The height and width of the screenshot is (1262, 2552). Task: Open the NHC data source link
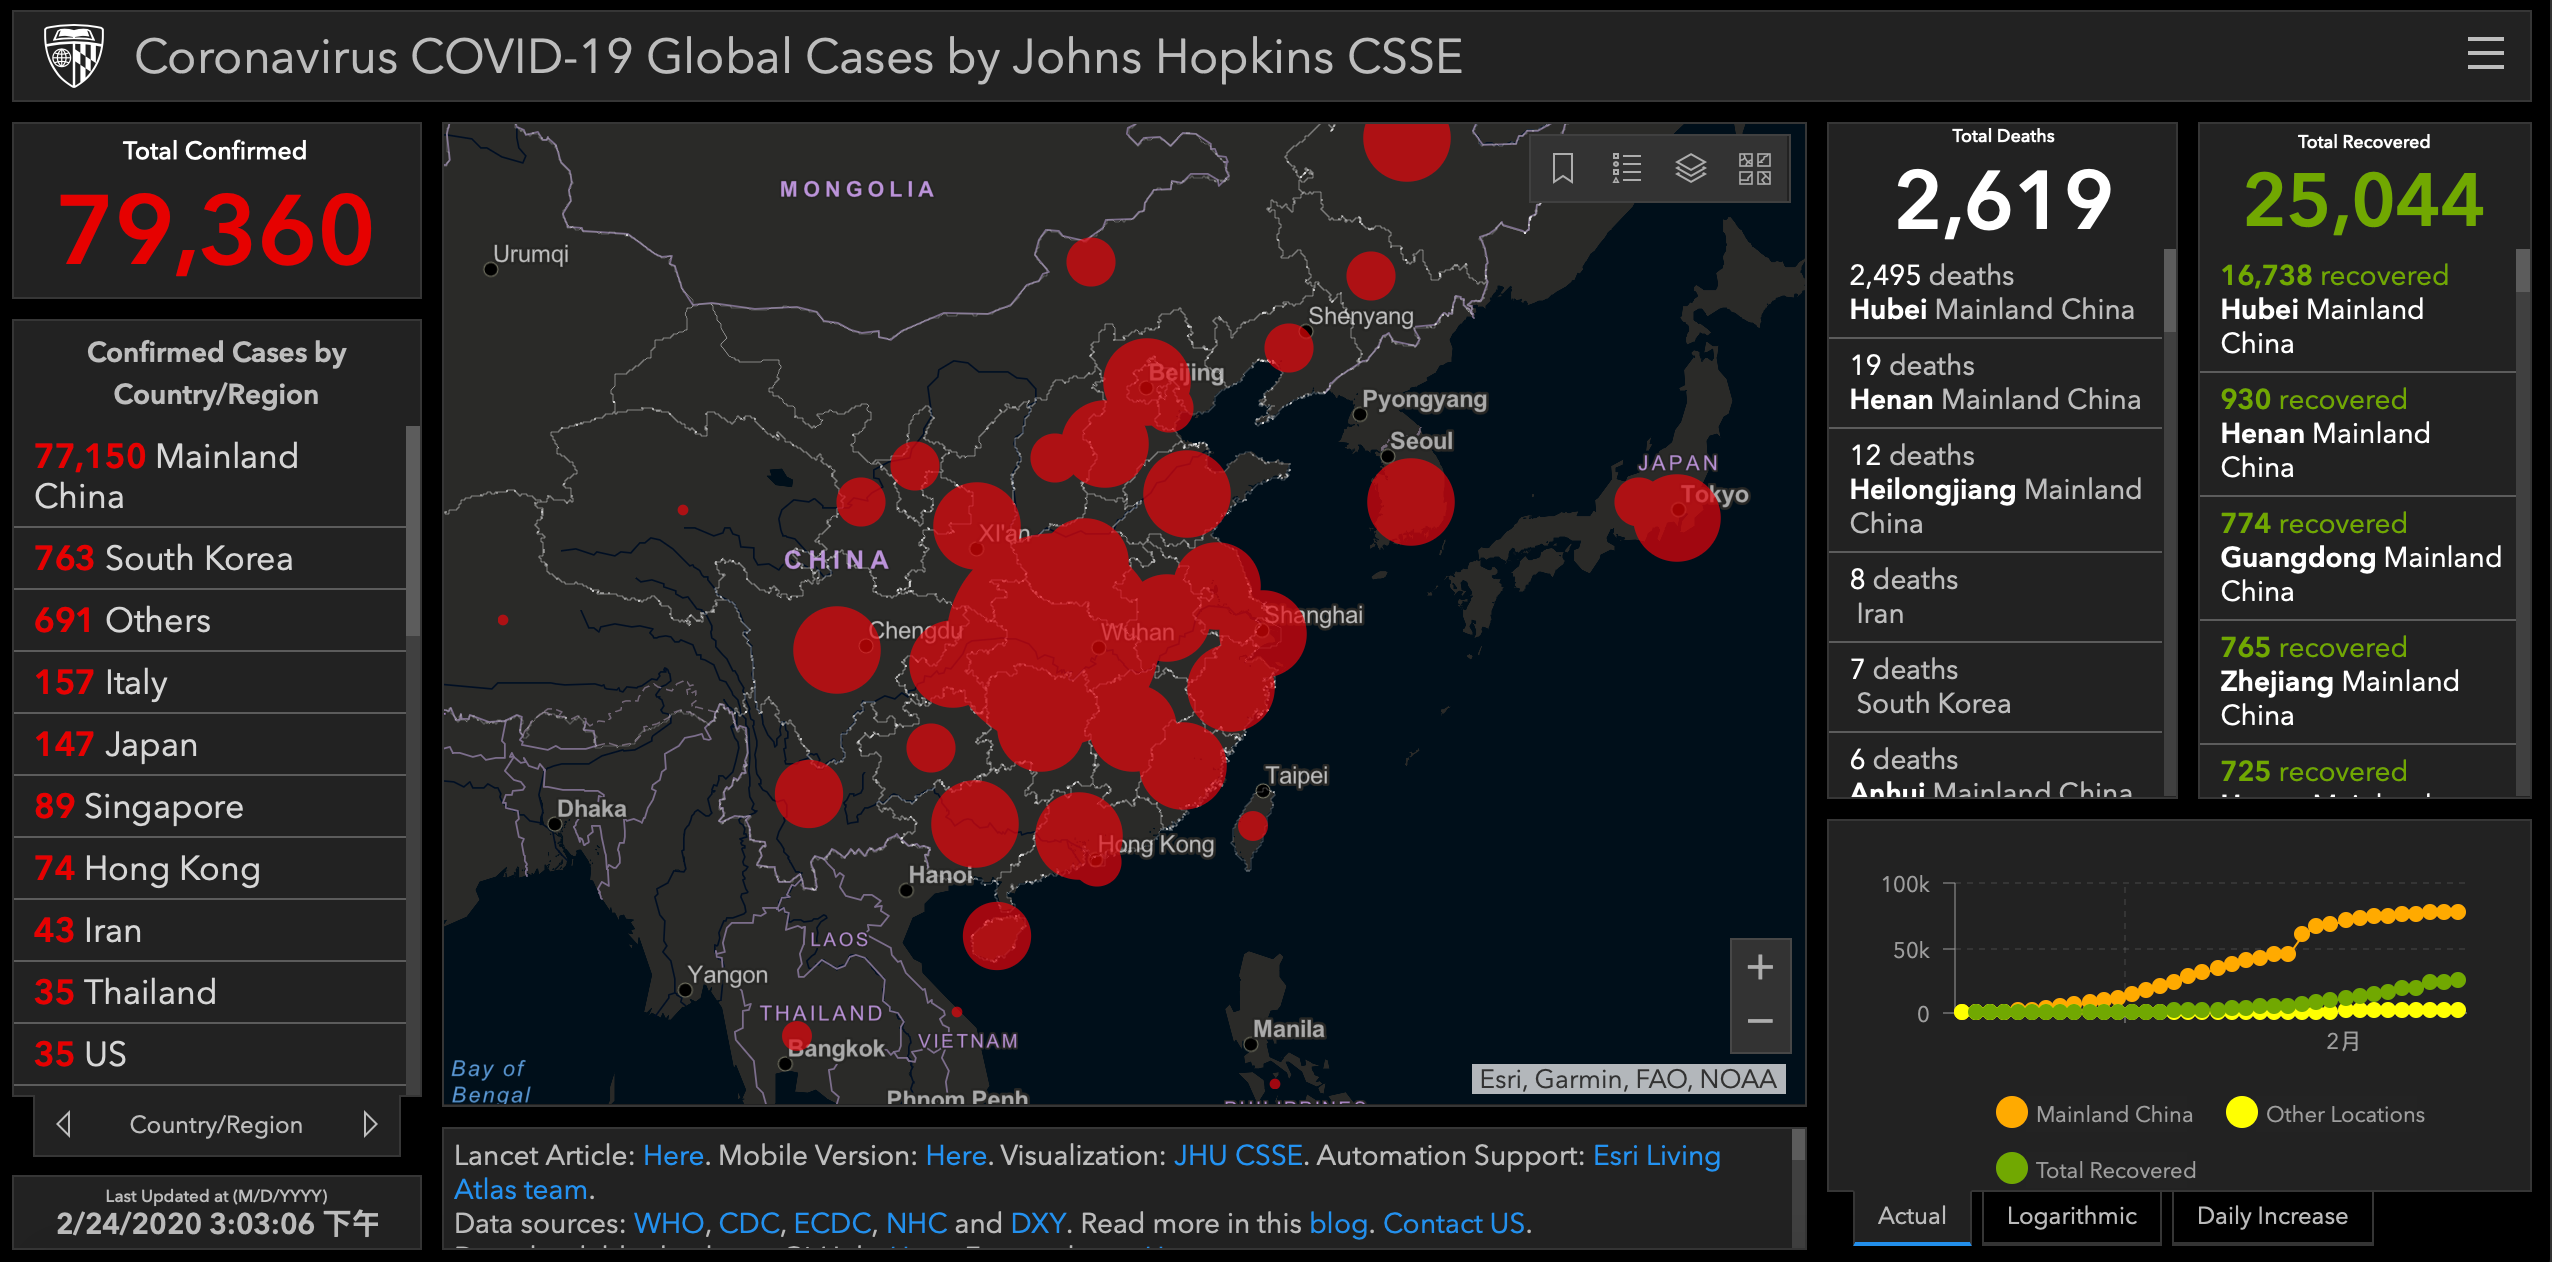(916, 1223)
